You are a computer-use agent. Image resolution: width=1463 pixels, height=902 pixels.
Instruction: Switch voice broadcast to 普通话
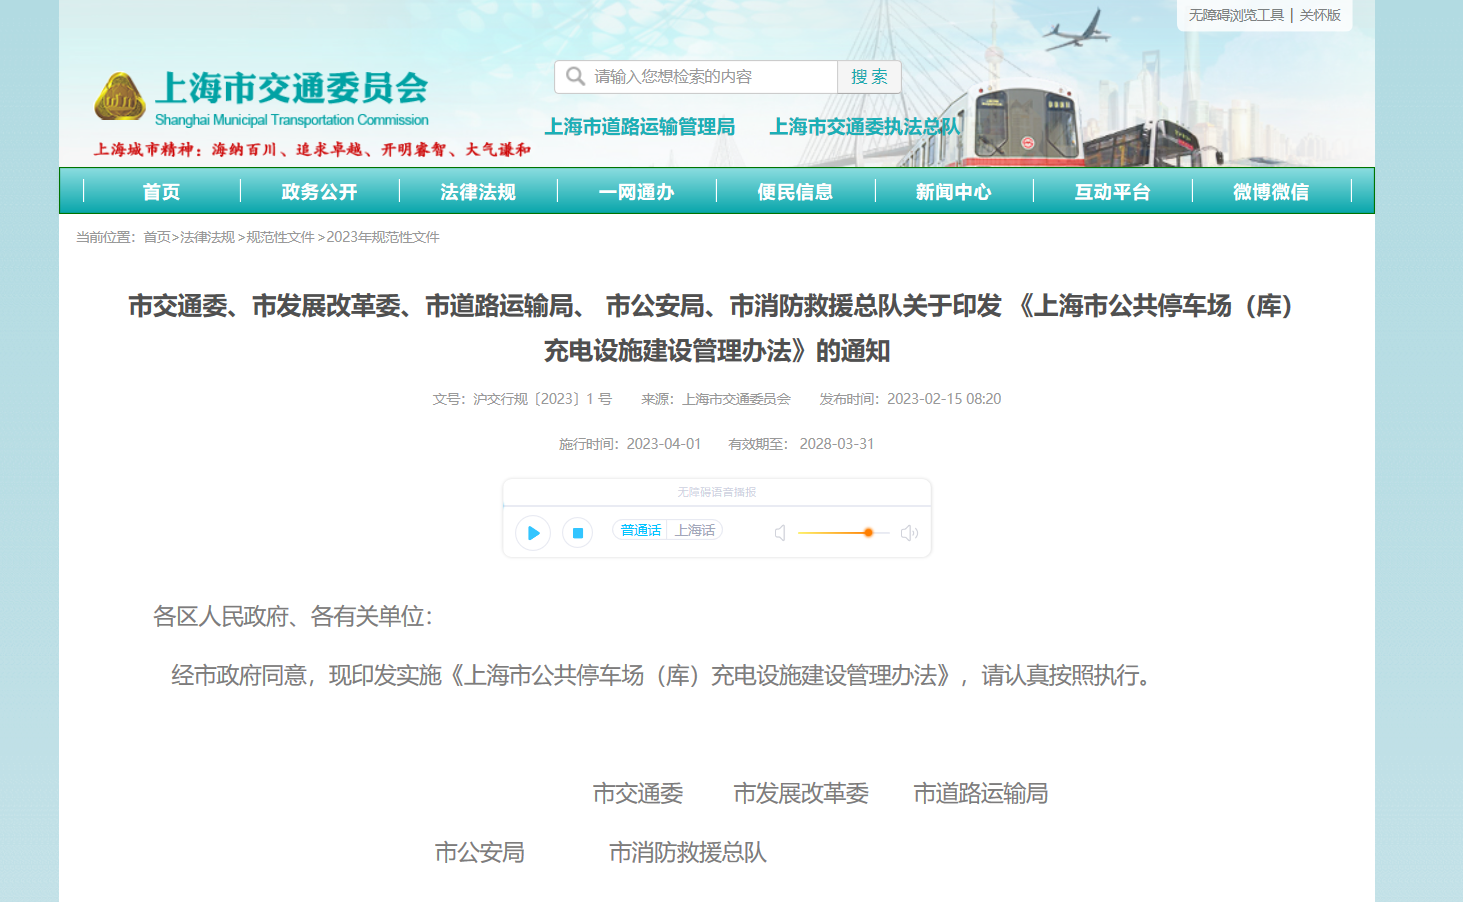point(641,530)
